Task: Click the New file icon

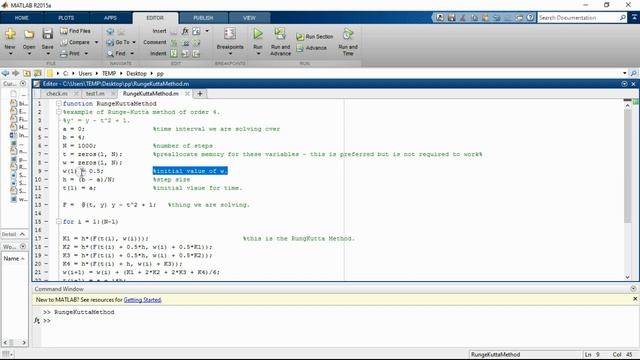Action: pyautogui.click(x=10, y=34)
